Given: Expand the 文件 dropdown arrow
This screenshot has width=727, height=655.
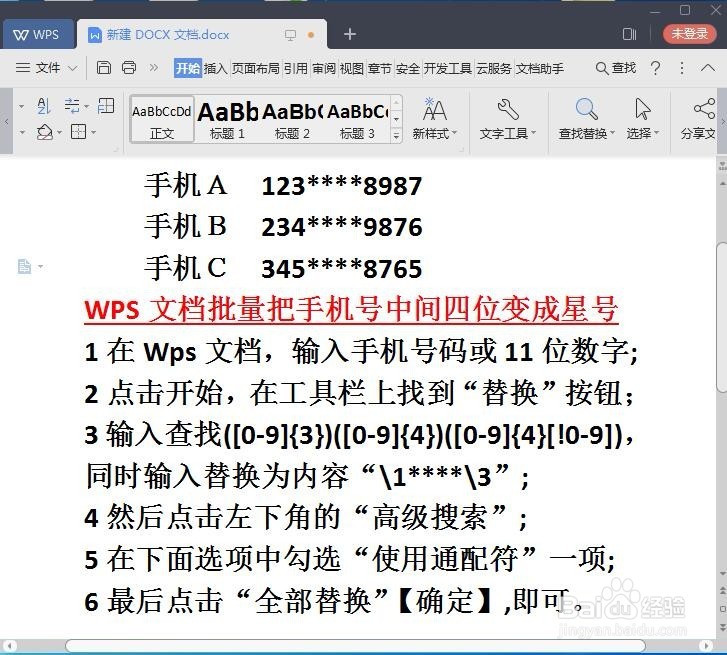Looking at the screenshot, I should (x=72, y=69).
